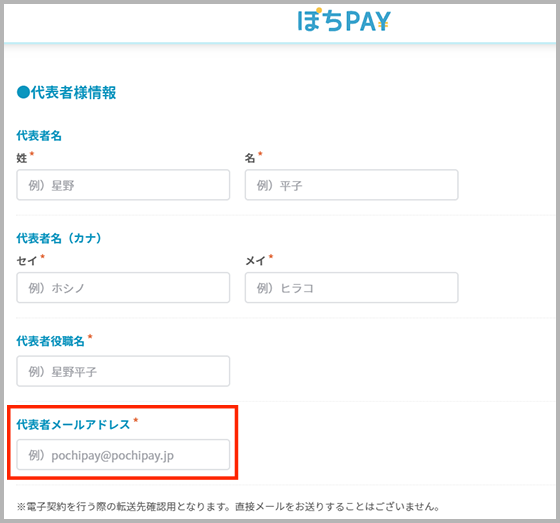The width and height of the screenshot is (560, 523).
Task: Click the セイ field label
Action: [27, 261]
